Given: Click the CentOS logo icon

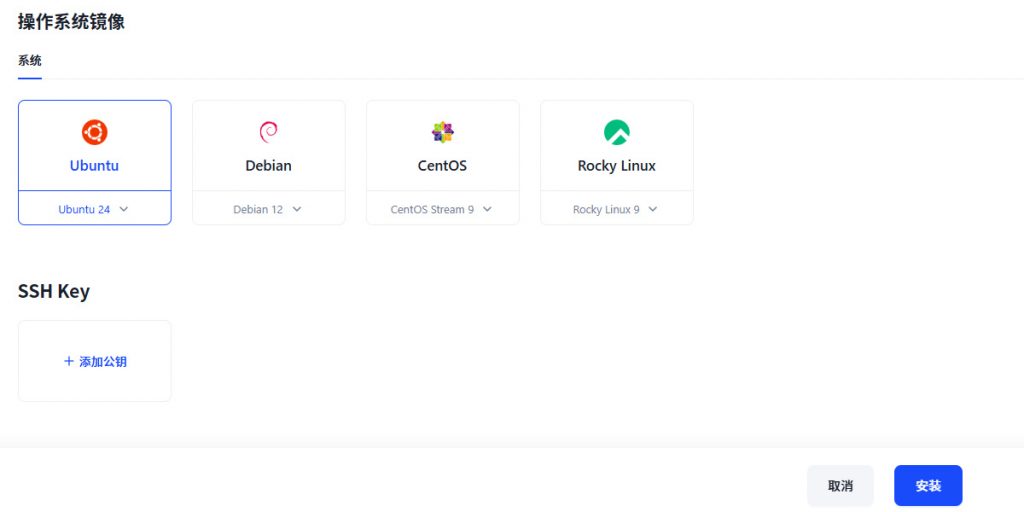Looking at the screenshot, I should [x=442, y=132].
